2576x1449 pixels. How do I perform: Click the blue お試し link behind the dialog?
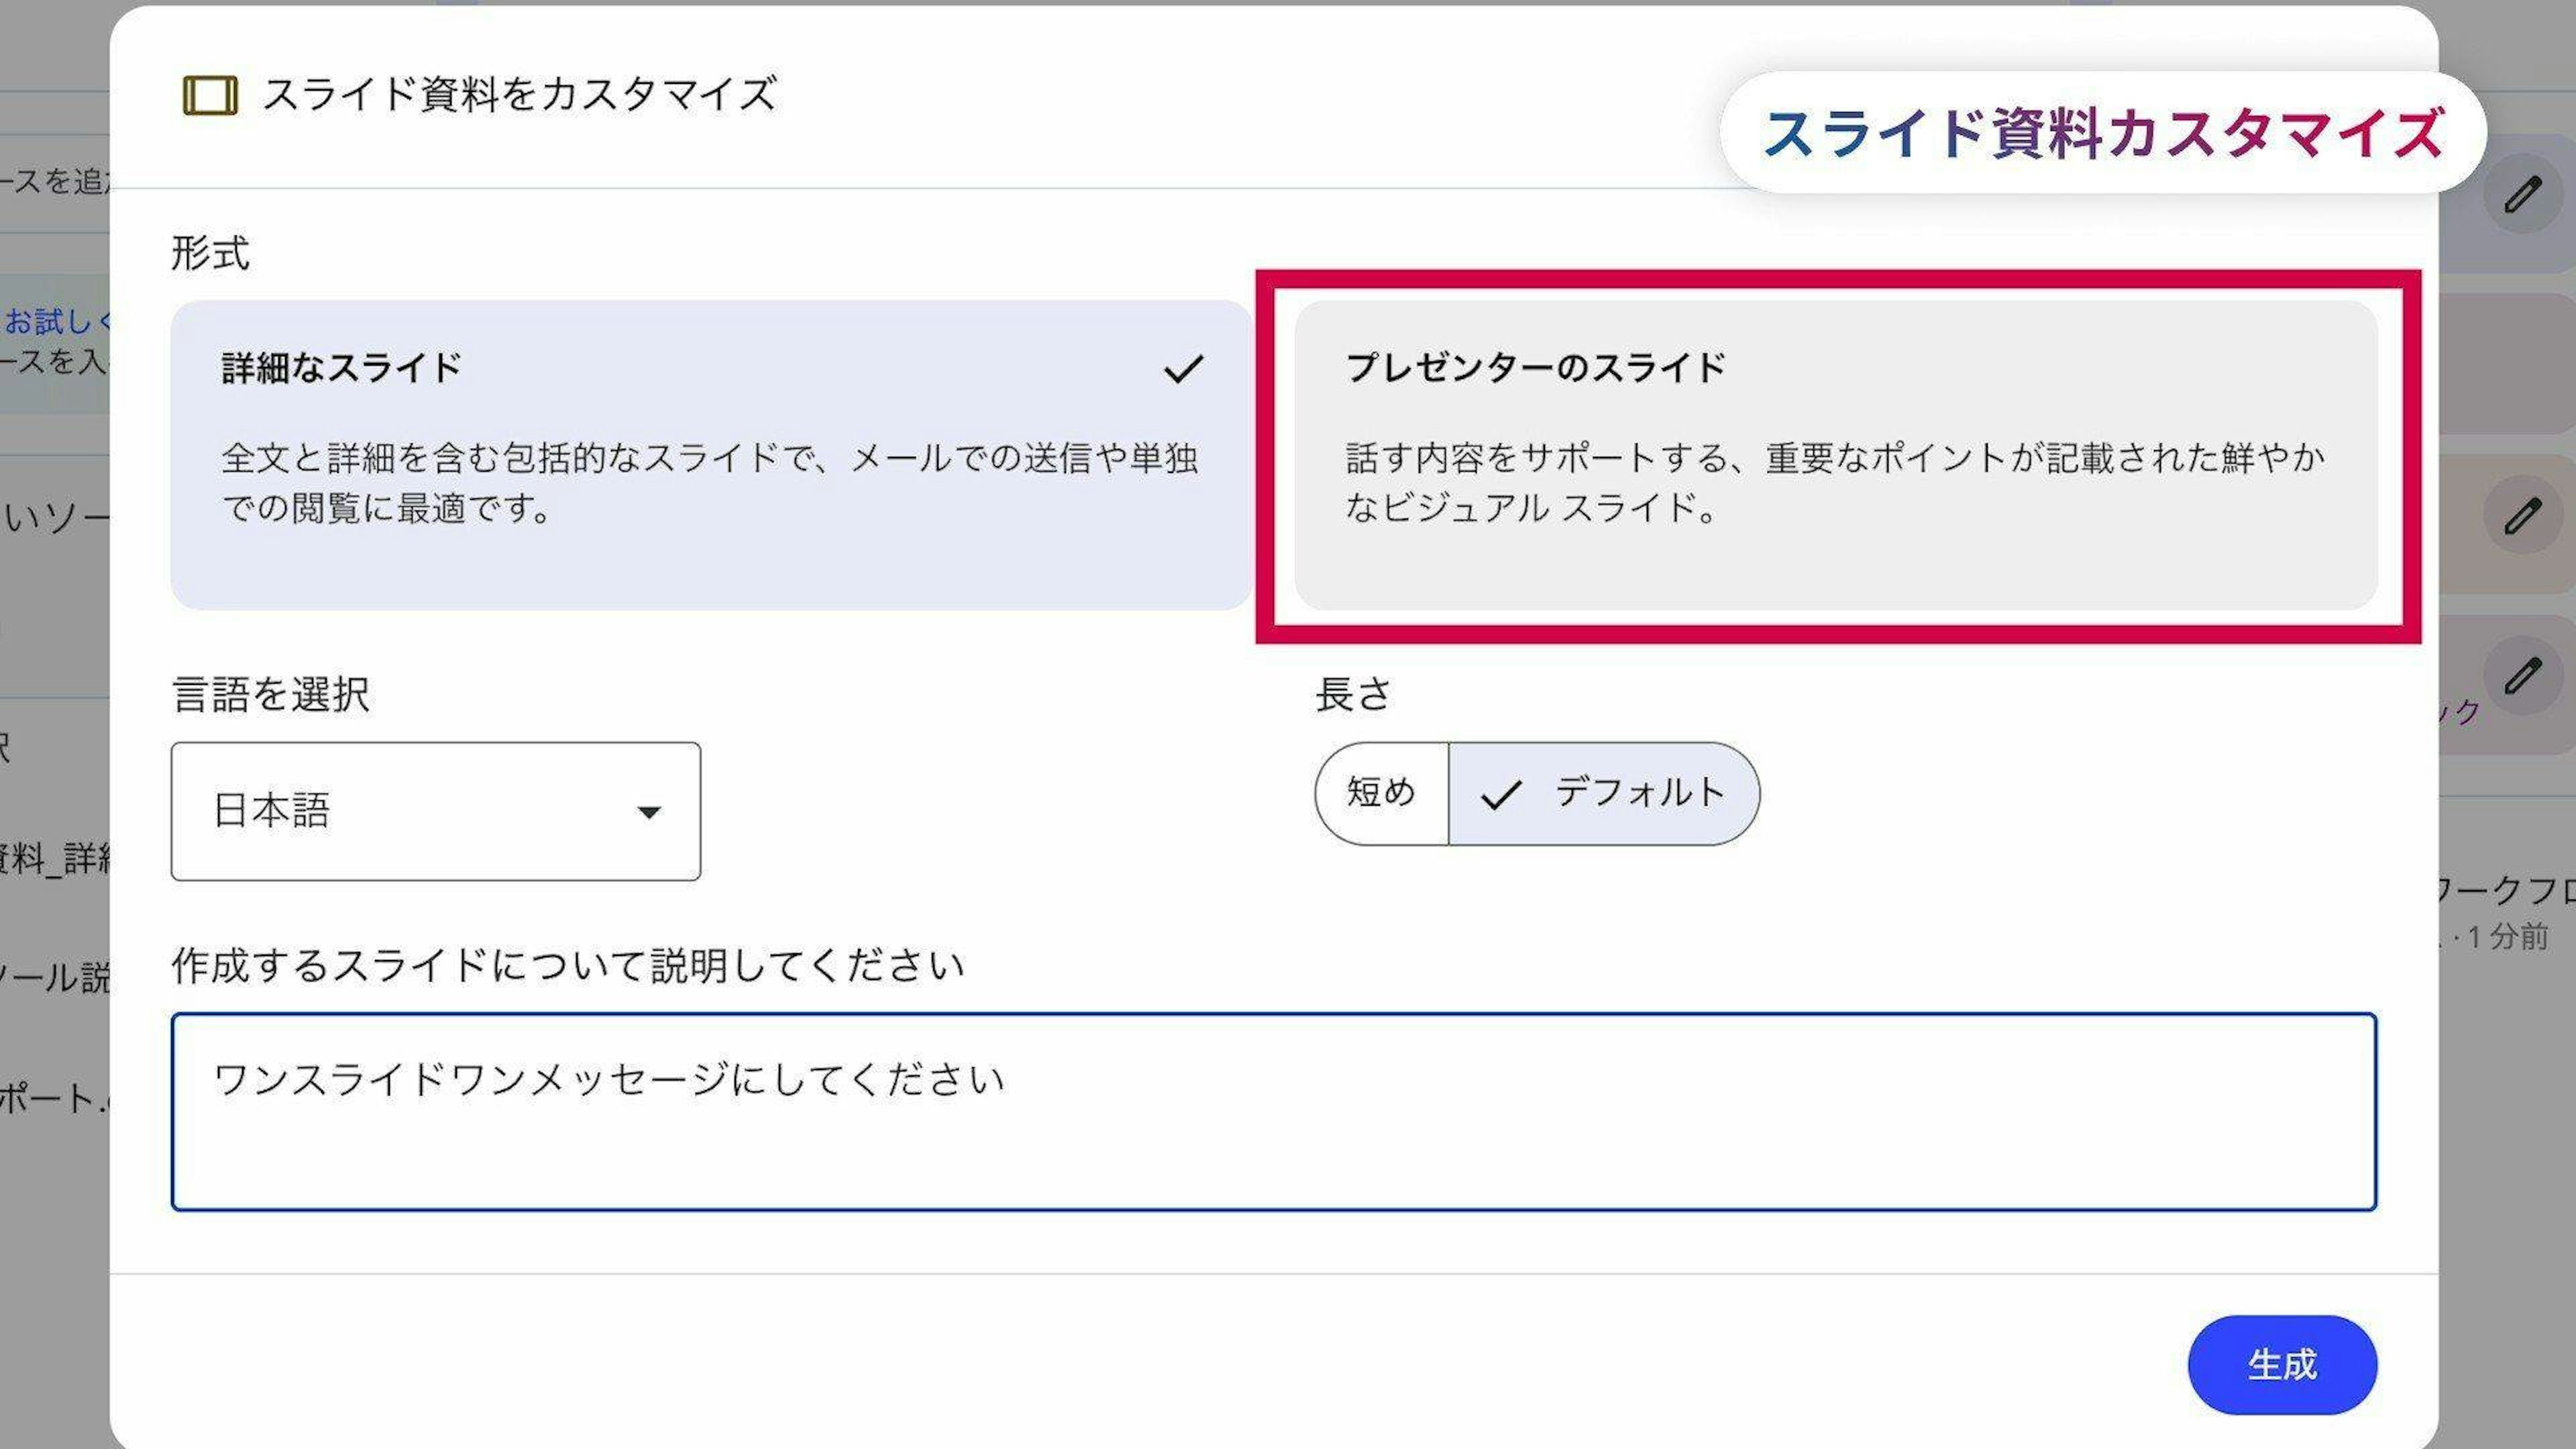click(55, 321)
